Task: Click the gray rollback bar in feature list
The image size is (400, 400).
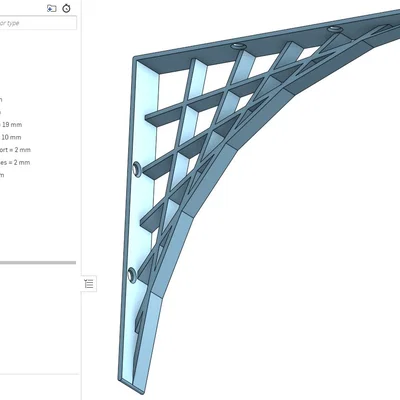Action: pyautogui.click(x=38, y=263)
